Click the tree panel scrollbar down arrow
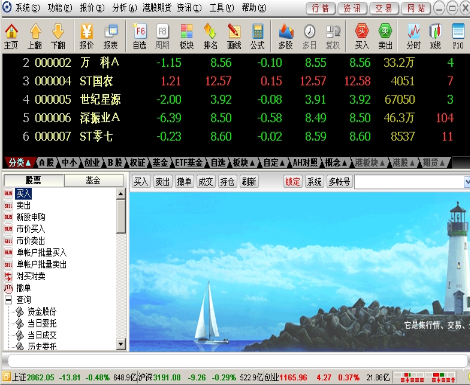This screenshot has width=470, height=385. (x=121, y=344)
